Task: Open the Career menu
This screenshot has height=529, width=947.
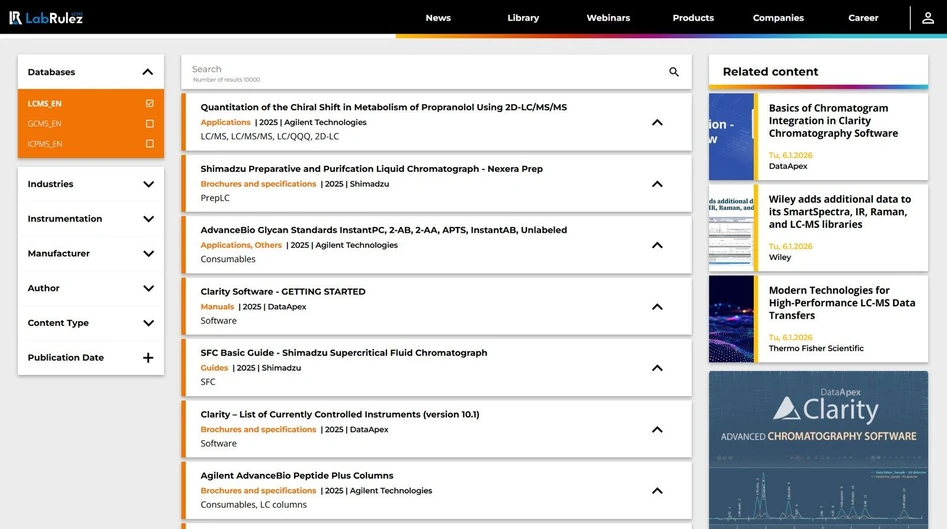Action: click(x=863, y=18)
